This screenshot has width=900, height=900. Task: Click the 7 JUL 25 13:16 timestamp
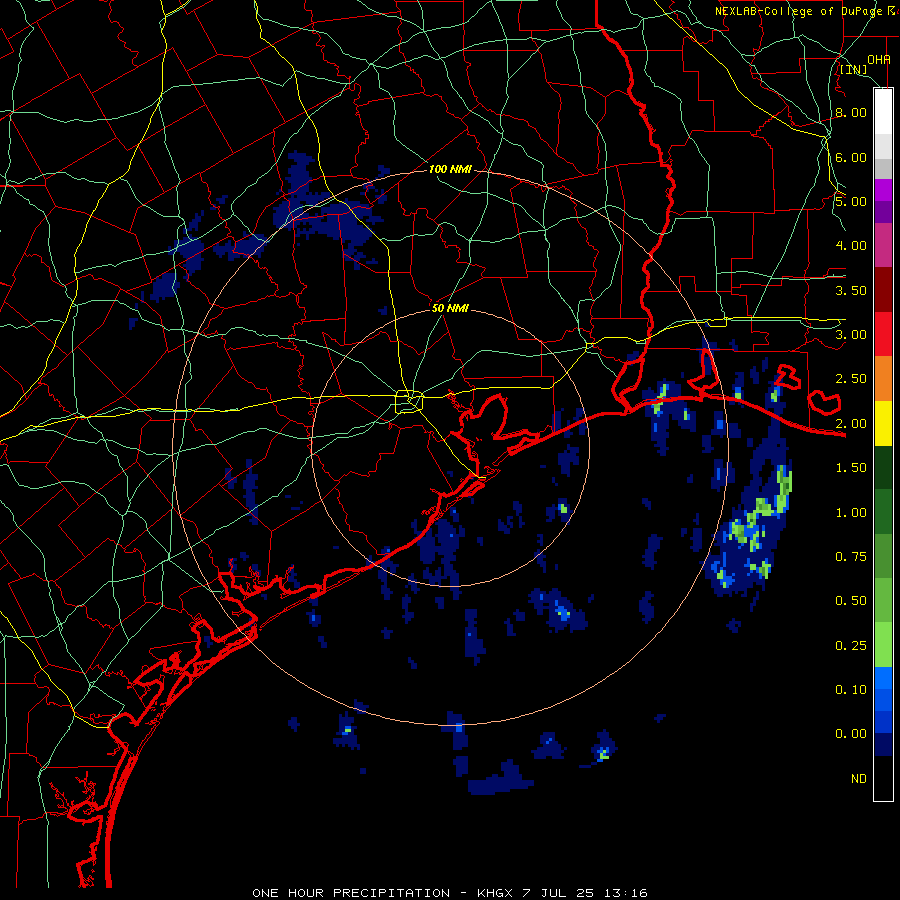[x=585, y=893]
